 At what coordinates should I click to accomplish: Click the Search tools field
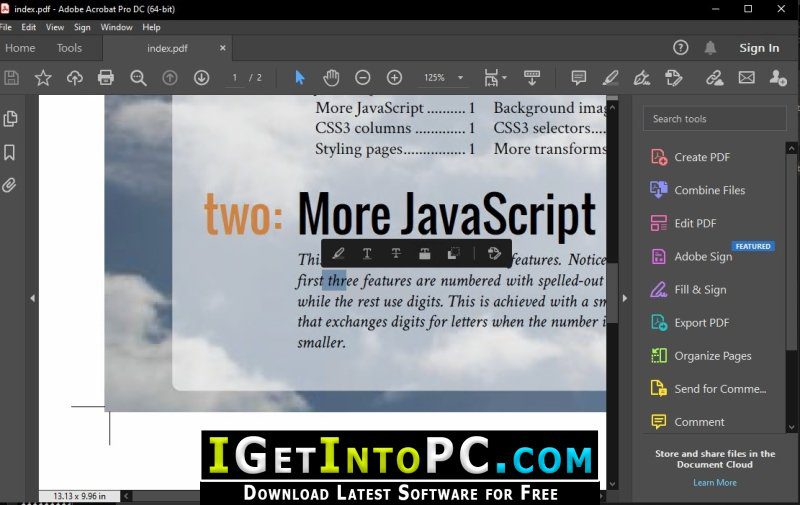point(714,119)
